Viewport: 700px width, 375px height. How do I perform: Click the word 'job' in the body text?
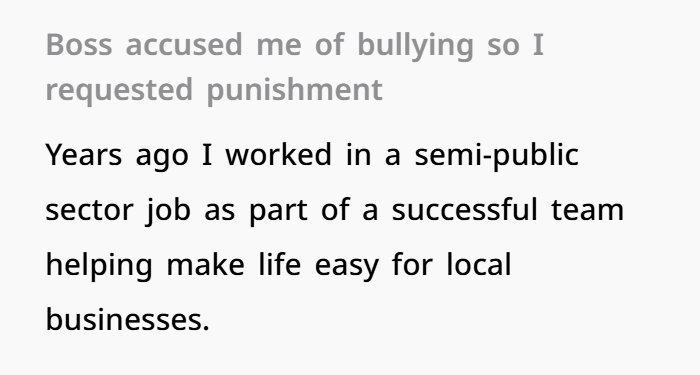click(x=168, y=212)
